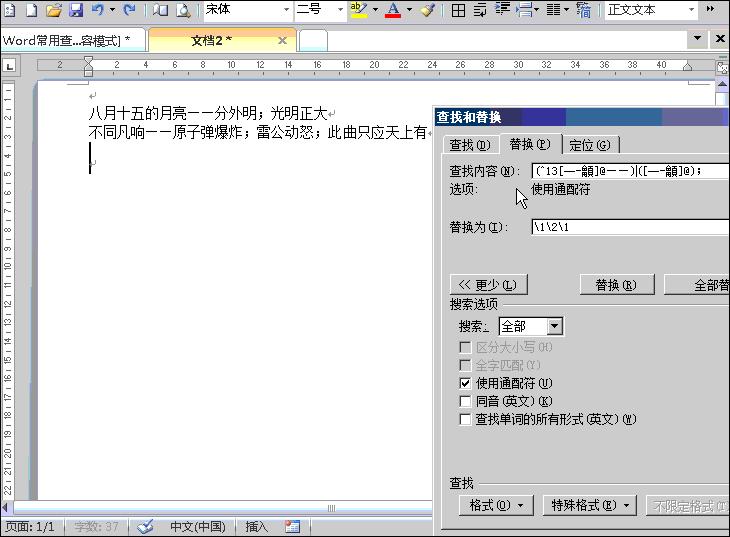Screen dimensions: 730x537
Task: Close the document pane X button
Action: pyautogui.click(x=720, y=39)
